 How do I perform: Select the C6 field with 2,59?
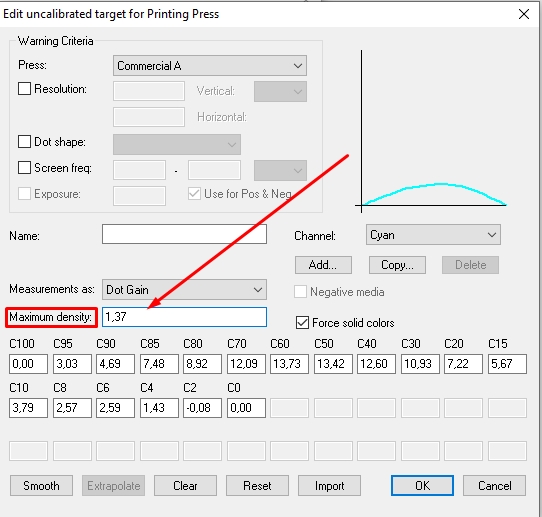pyautogui.click(x=115, y=408)
